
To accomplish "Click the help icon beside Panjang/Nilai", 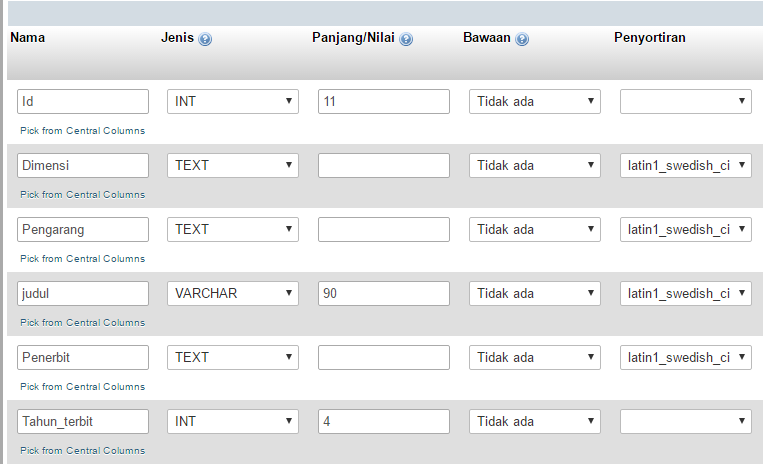I will (406, 39).
